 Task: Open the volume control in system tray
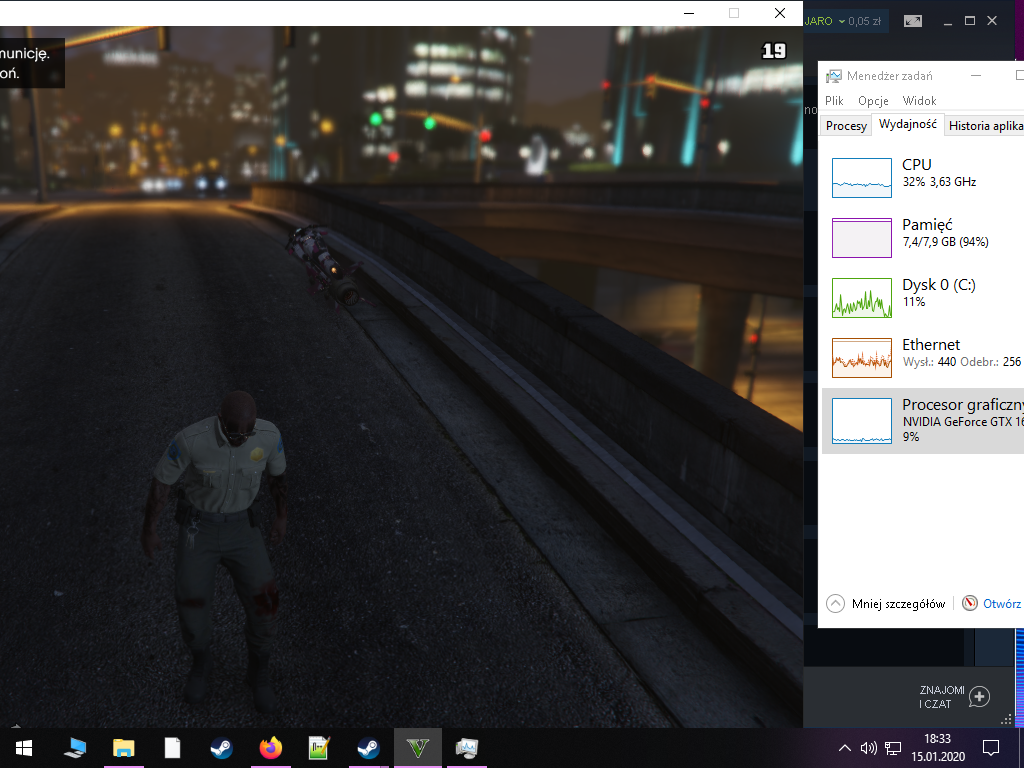(869, 748)
